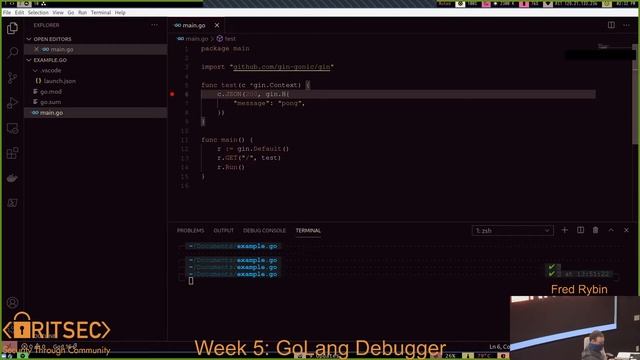The height and width of the screenshot is (360, 640).
Task: Open the Extensions view
Action: [x=12, y=153]
